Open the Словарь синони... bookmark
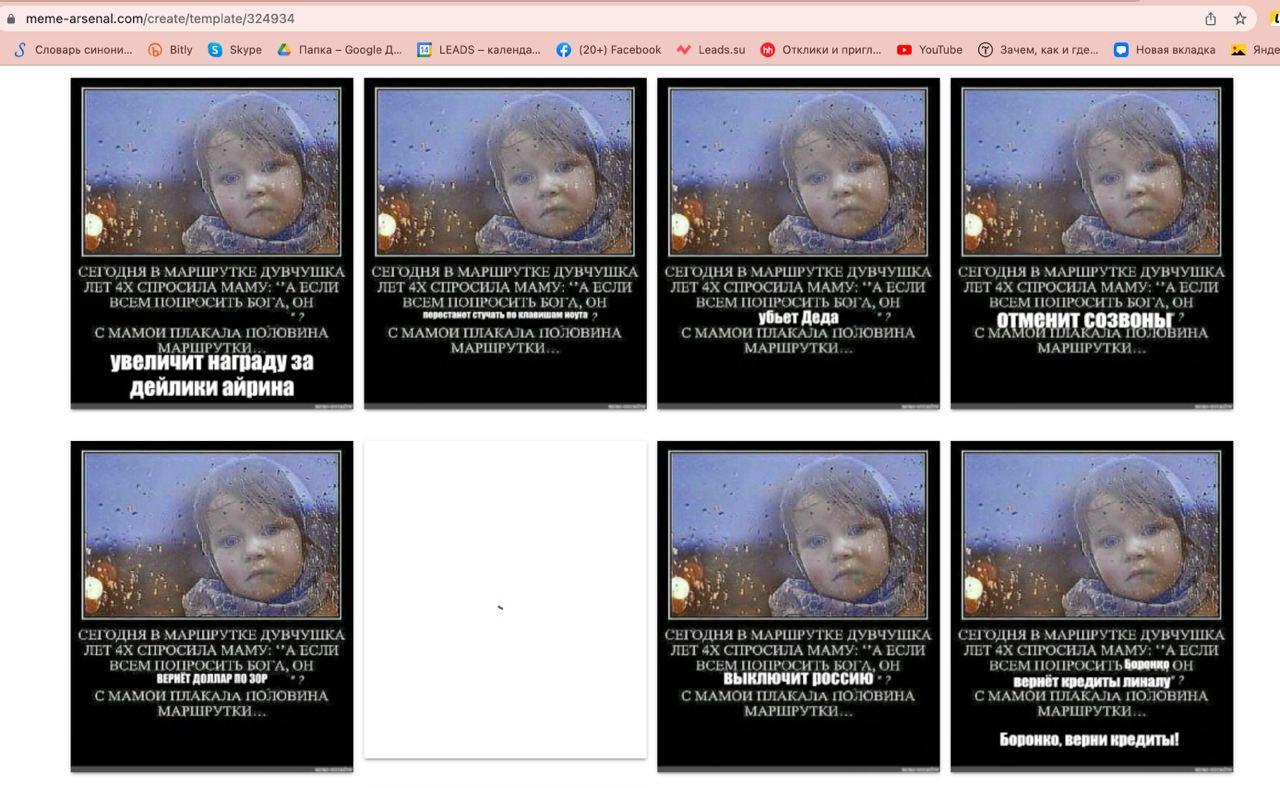The image size is (1280, 788). pyautogui.click(x=72, y=50)
